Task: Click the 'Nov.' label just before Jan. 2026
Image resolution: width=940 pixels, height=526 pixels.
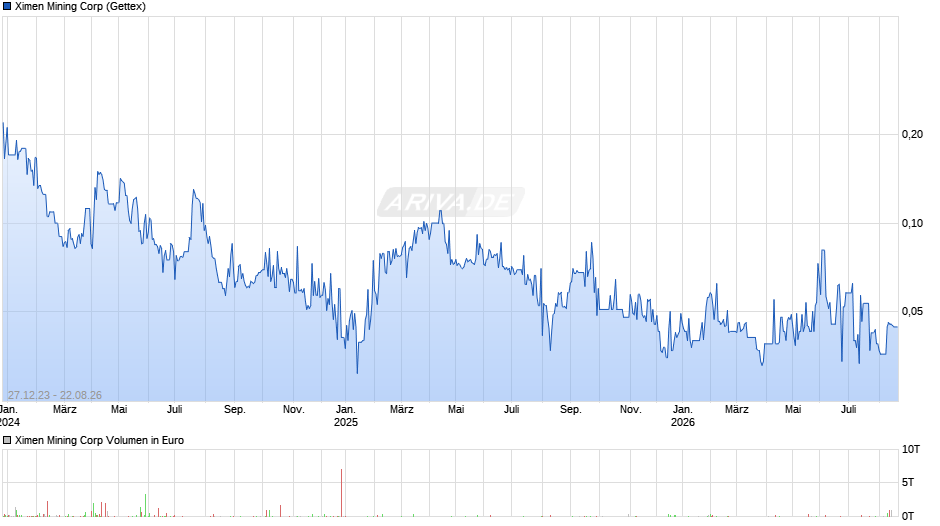Action: click(x=631, y=410)
